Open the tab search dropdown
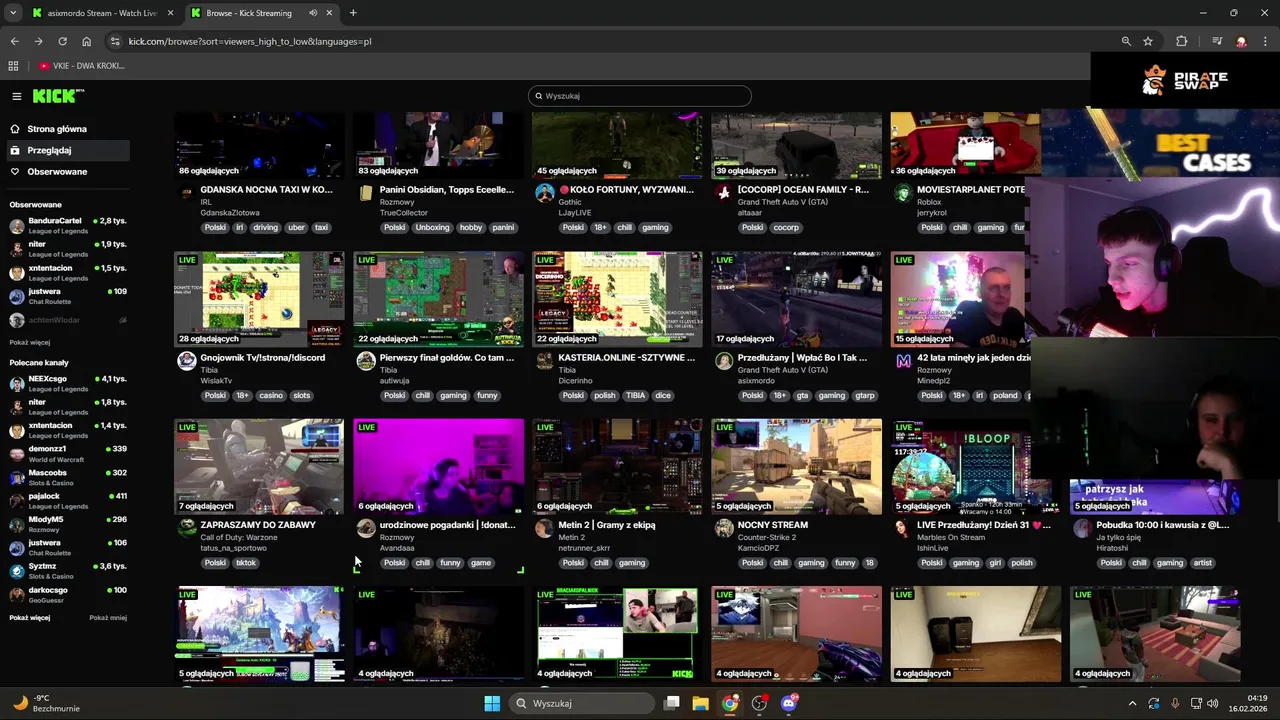This screenshot has height=720, width=1280. tap(13, 13)
